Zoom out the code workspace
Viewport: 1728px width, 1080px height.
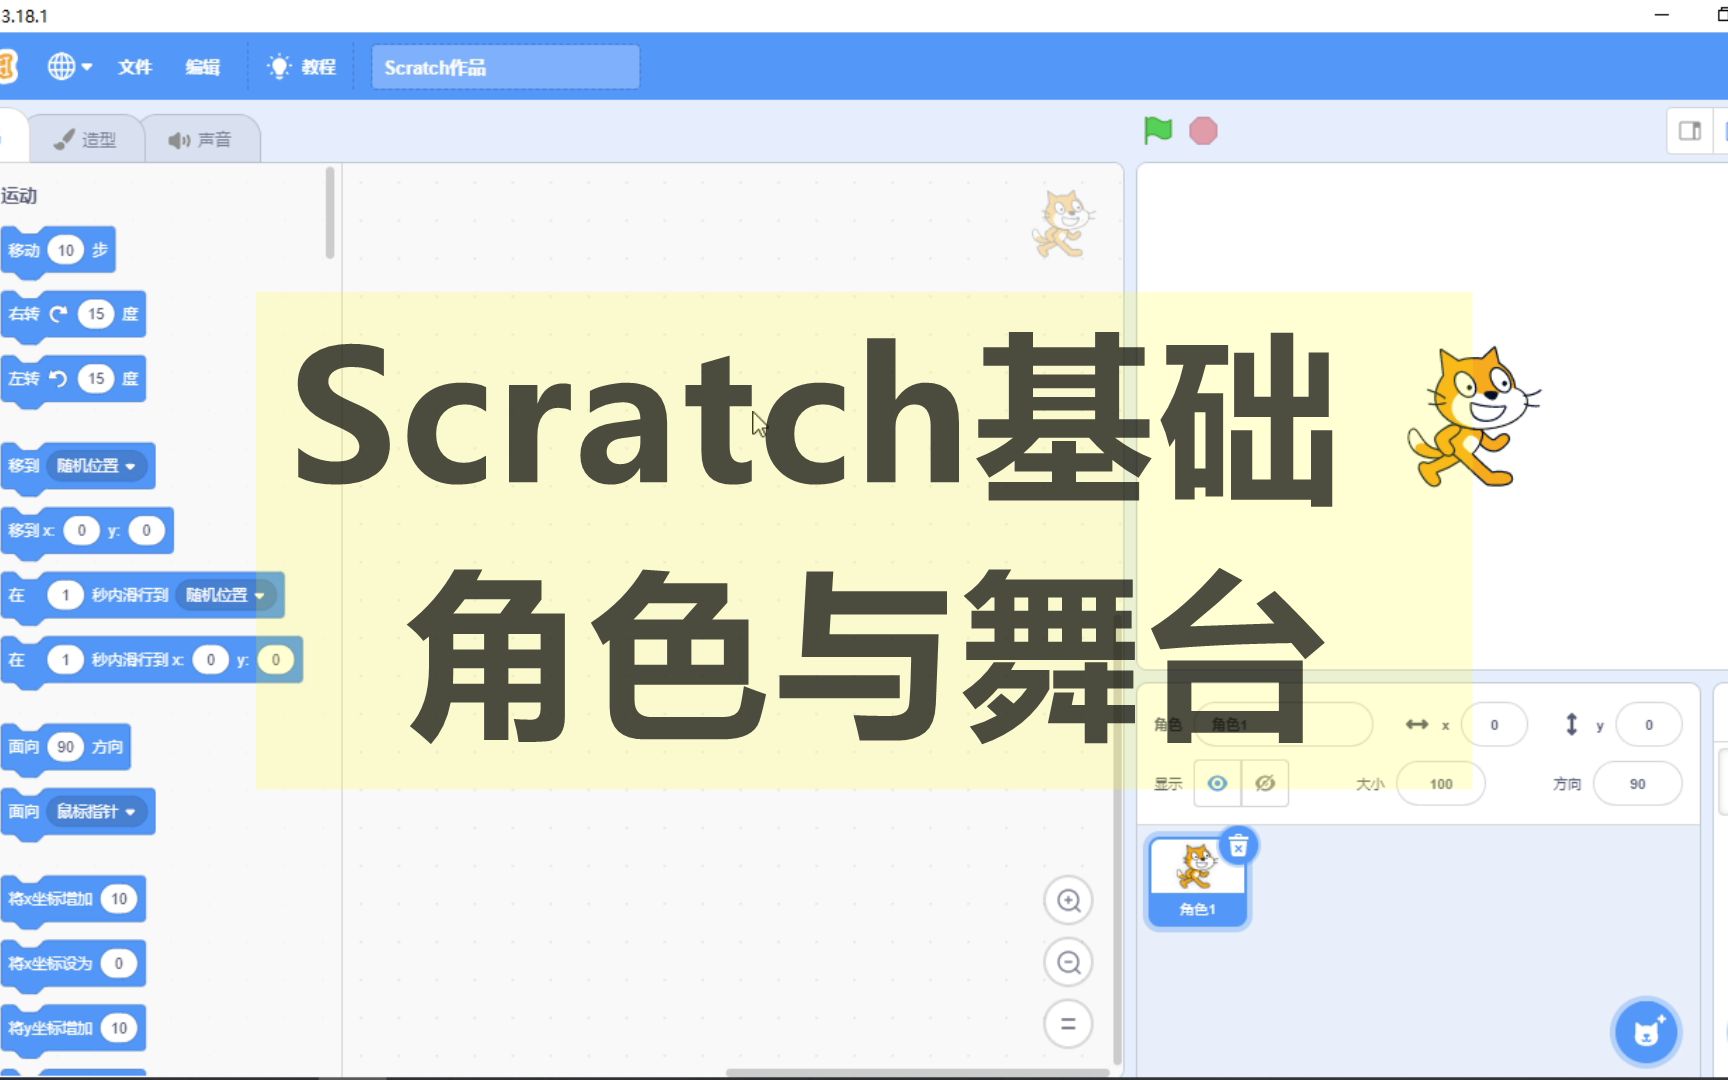tap(1068, 962)
